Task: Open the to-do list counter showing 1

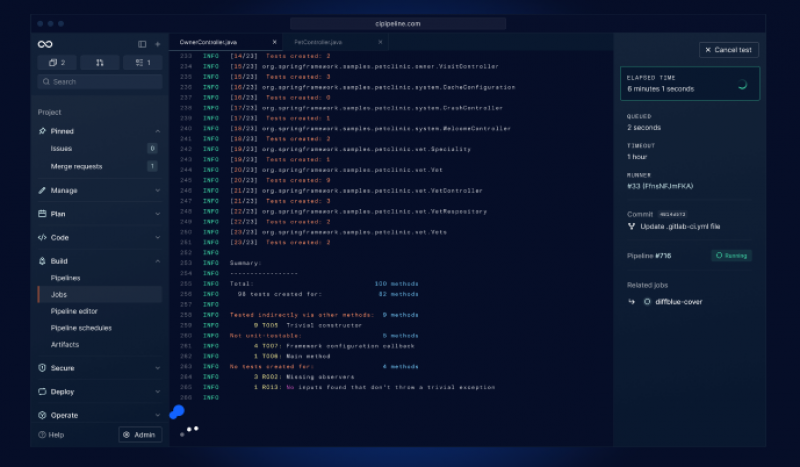Action: click(x=142, y=63)
